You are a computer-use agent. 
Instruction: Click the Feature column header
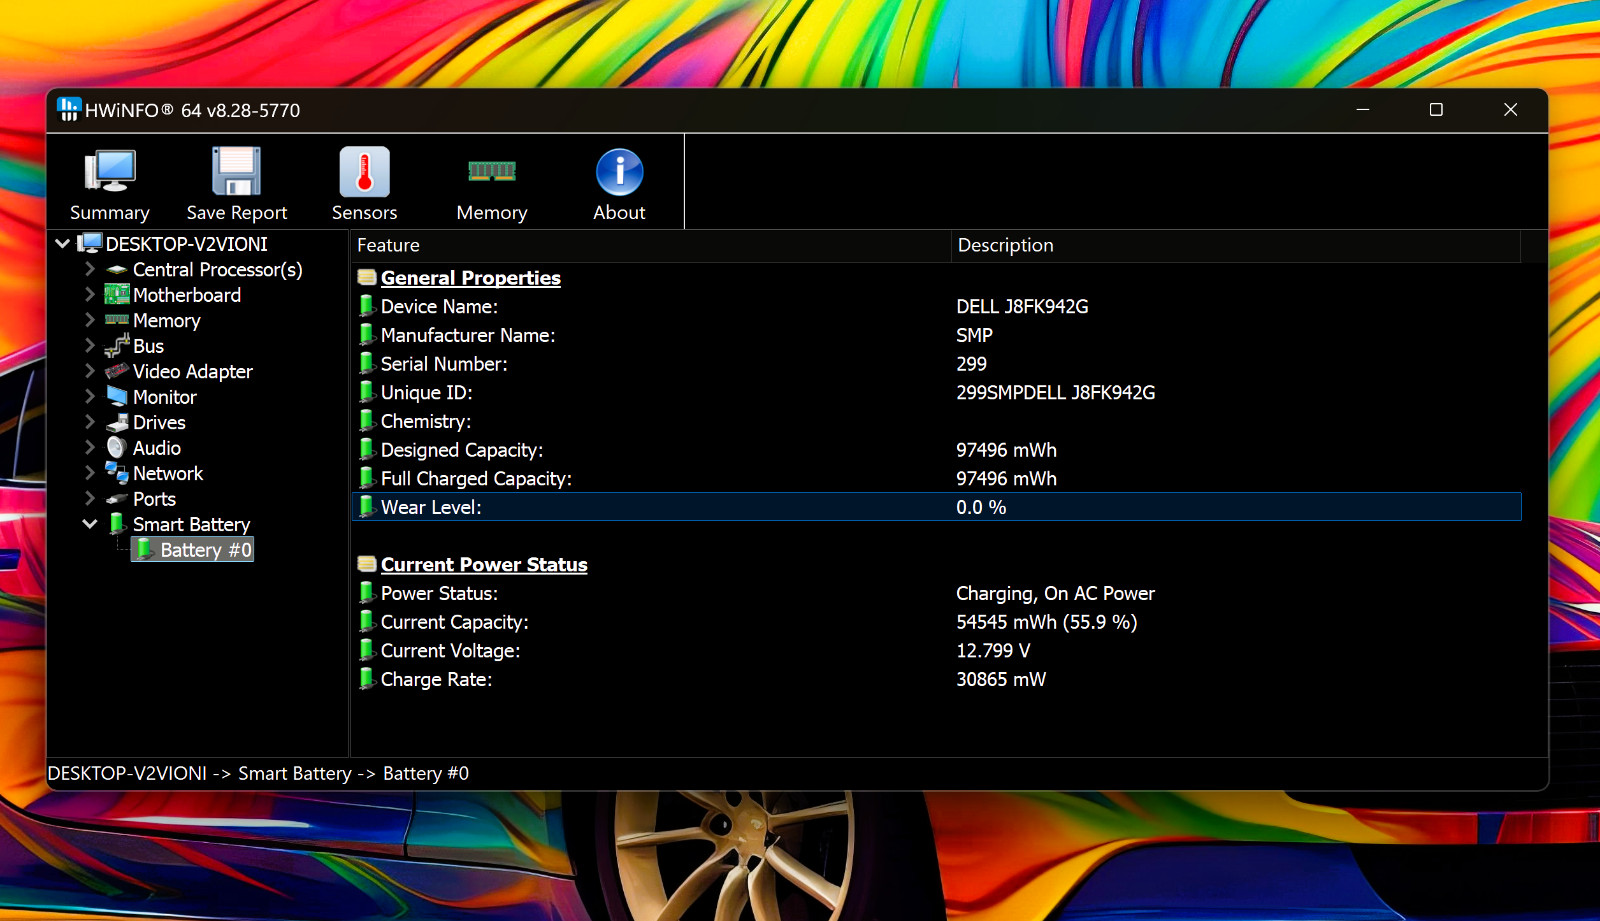pos(650,245)
